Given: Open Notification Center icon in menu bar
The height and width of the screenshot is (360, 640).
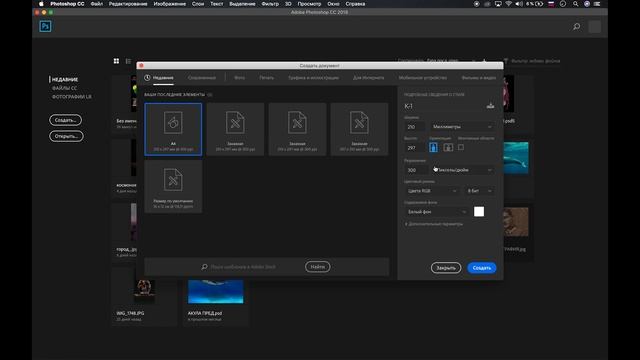Looking at the screenshot, I should pos(597,4).
